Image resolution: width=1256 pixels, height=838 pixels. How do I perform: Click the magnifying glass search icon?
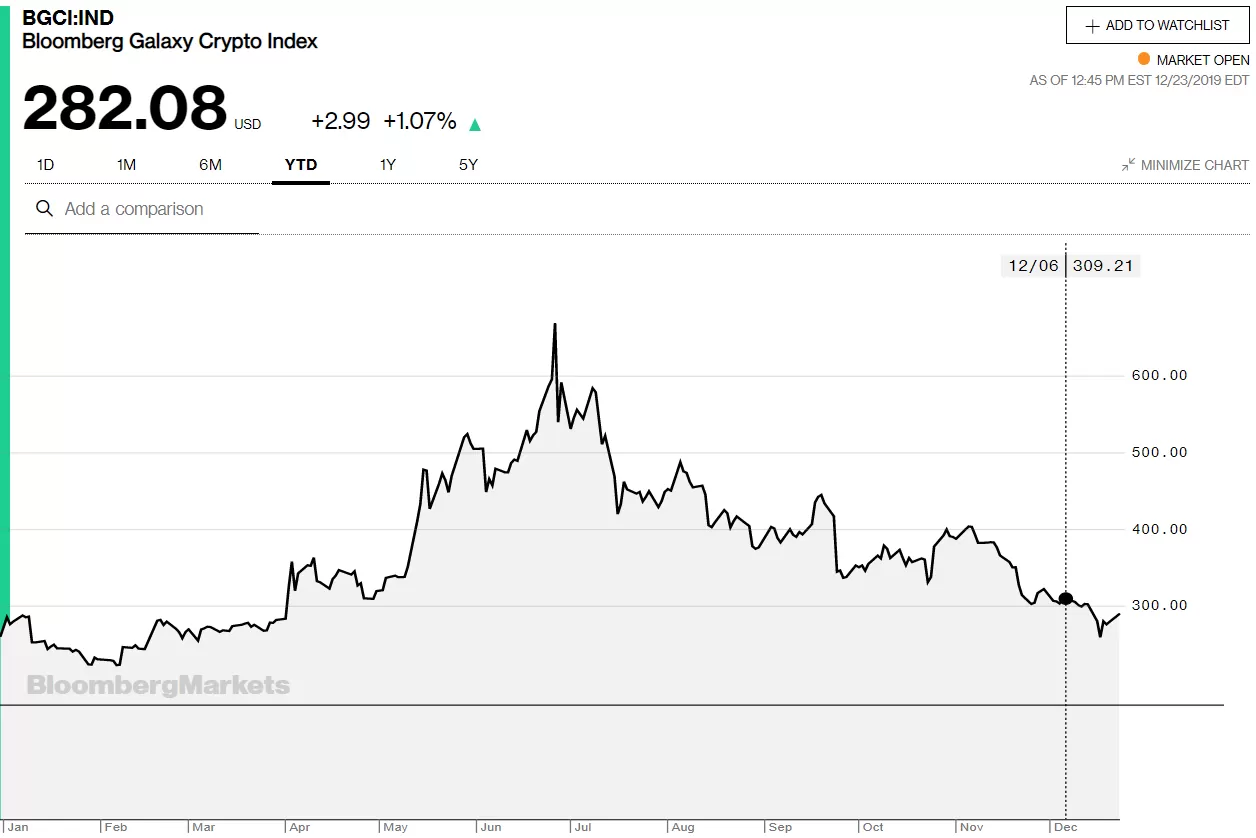(44, 208)
